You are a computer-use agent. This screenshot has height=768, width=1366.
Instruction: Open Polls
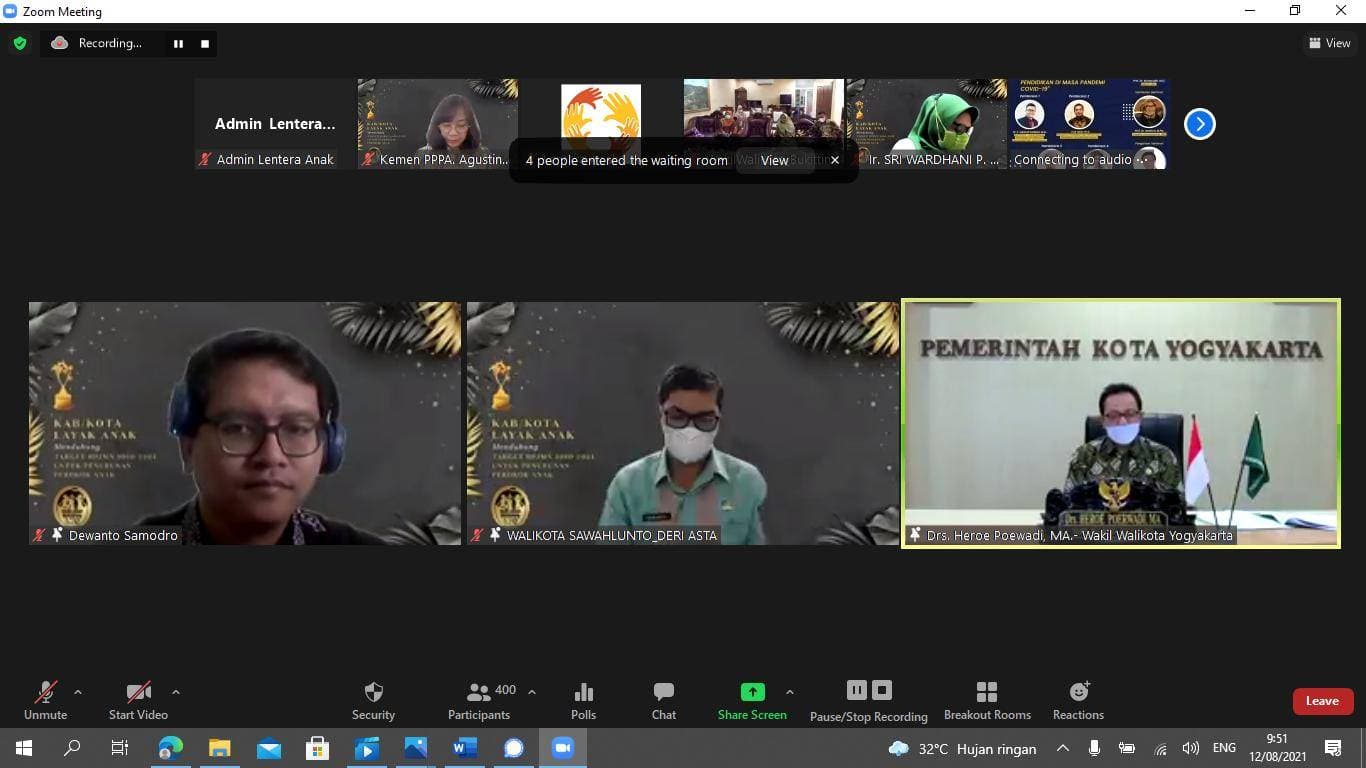584,700
